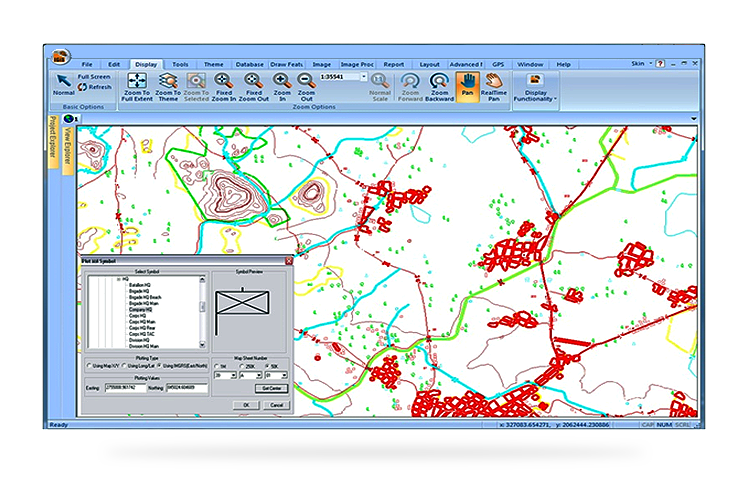The image size is (749, 500).
Task: Open the Database ribbon tab
Action: [249, 64]
